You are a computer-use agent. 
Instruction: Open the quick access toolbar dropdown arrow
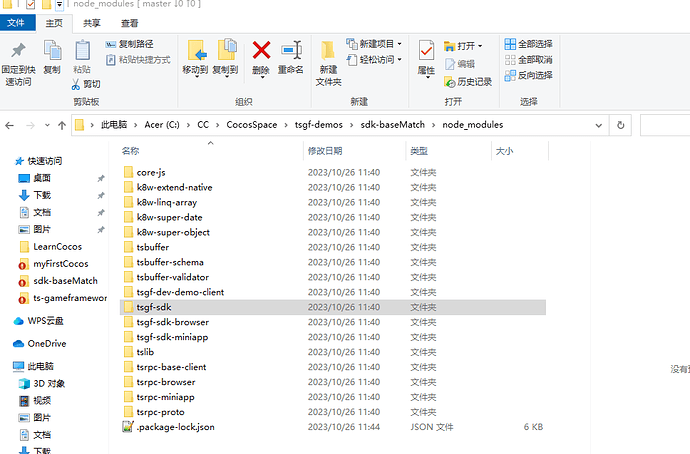[x=59, y=5]
